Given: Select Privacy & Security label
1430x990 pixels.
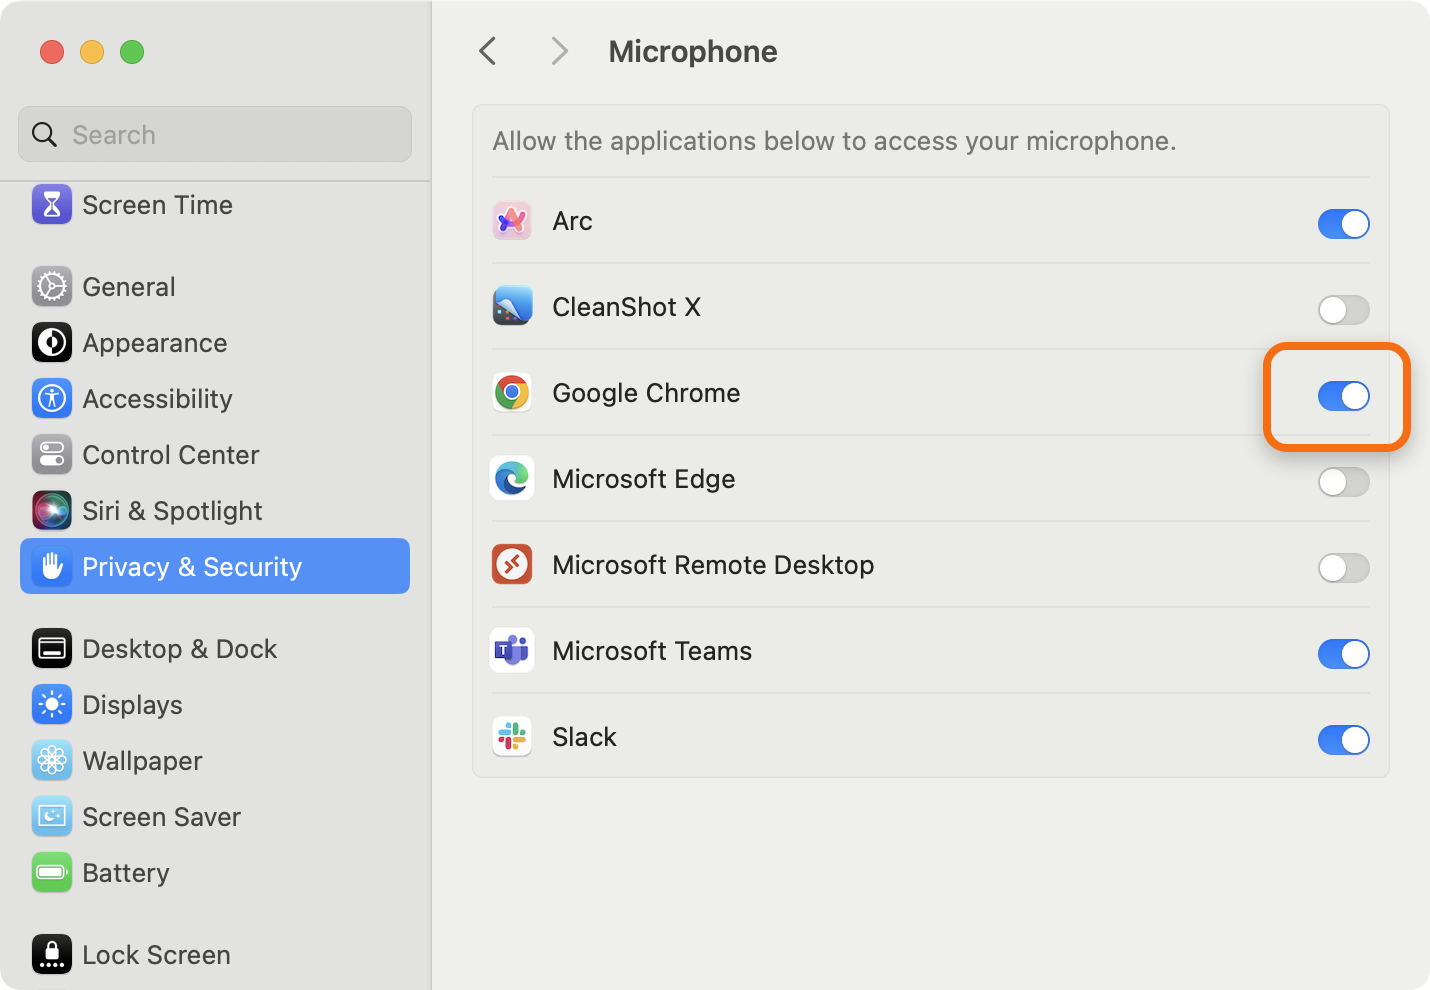Looking at the screenshot, I should pos(192,567).
